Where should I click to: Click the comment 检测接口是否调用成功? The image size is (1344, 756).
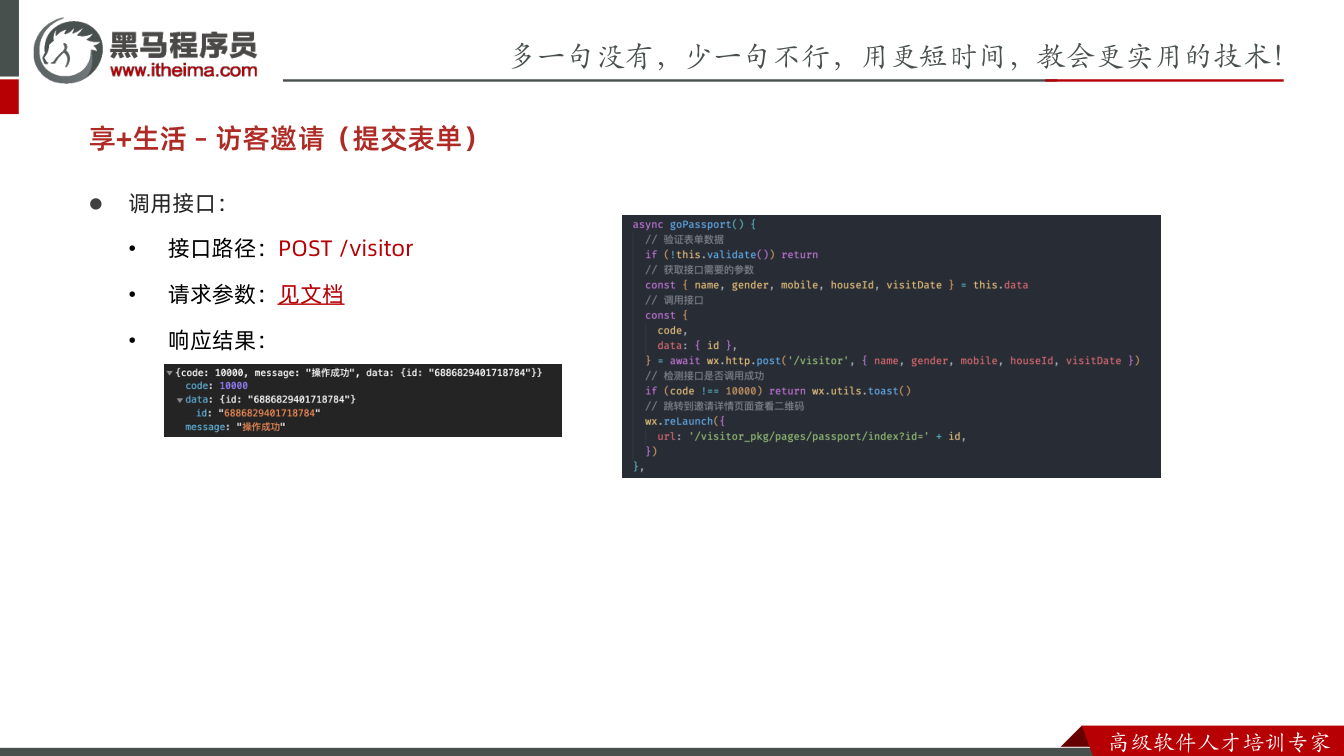704,376
